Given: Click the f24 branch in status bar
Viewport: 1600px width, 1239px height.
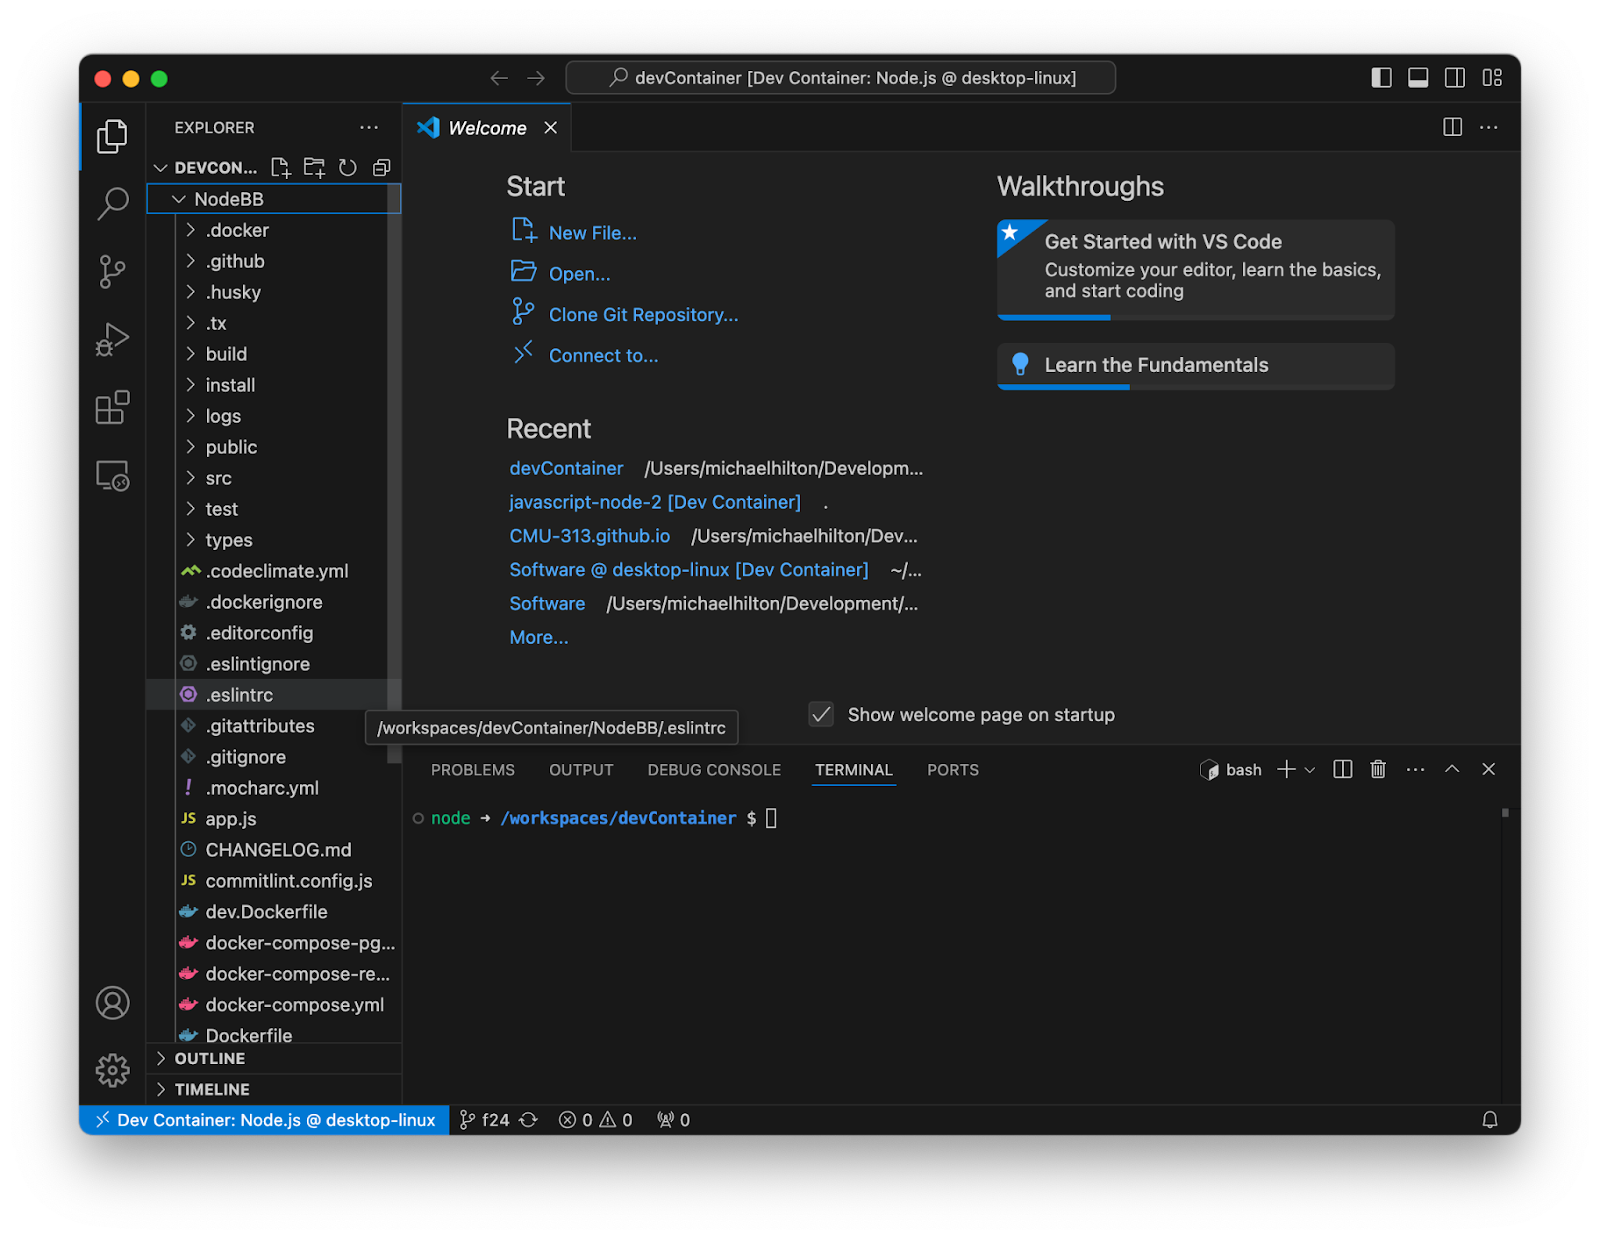Looking at the screenshot, I should click(x=485, y=1120).
